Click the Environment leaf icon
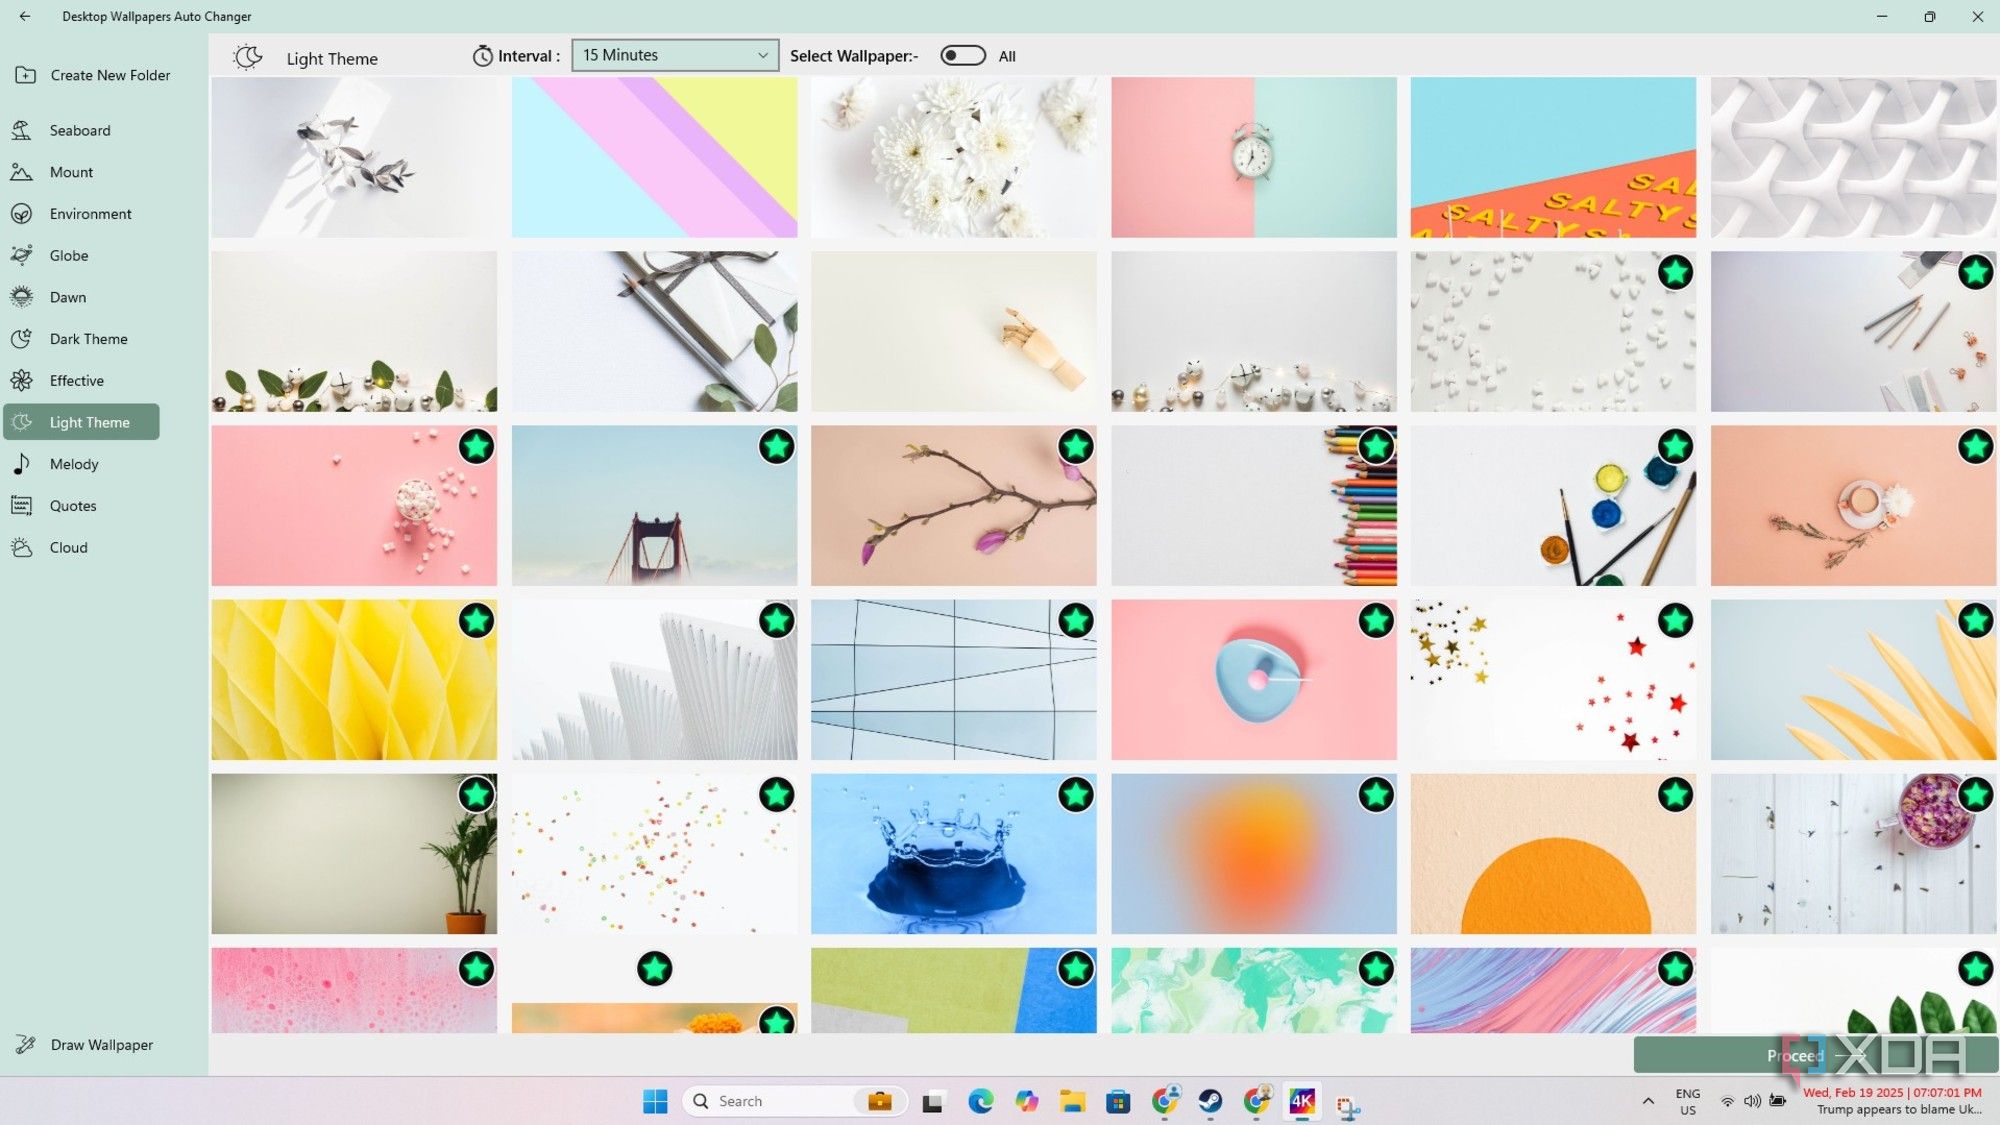2000x1125 pixels. click(x=22, y=214)
